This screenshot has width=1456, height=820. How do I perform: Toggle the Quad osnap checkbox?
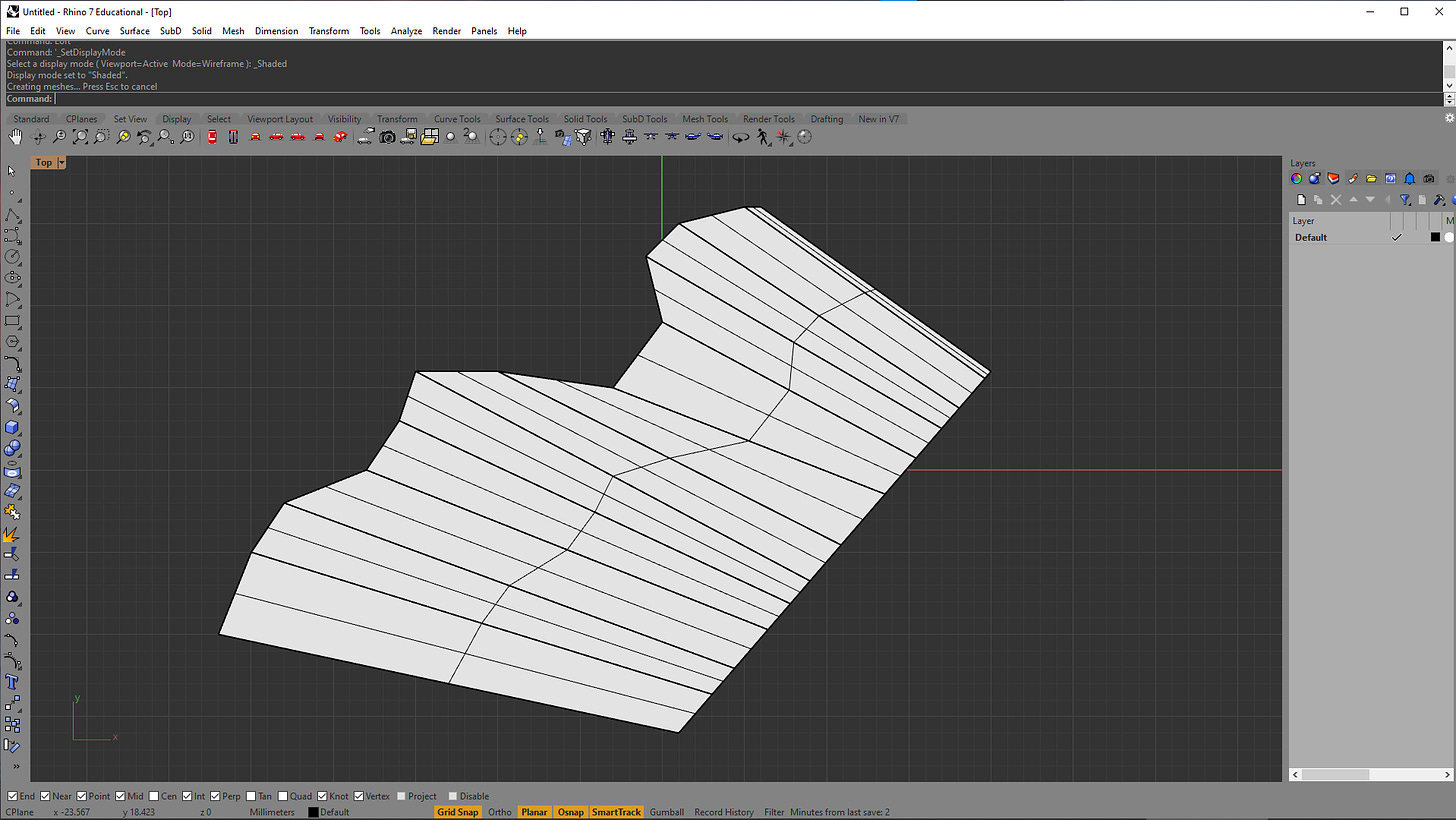283,796
